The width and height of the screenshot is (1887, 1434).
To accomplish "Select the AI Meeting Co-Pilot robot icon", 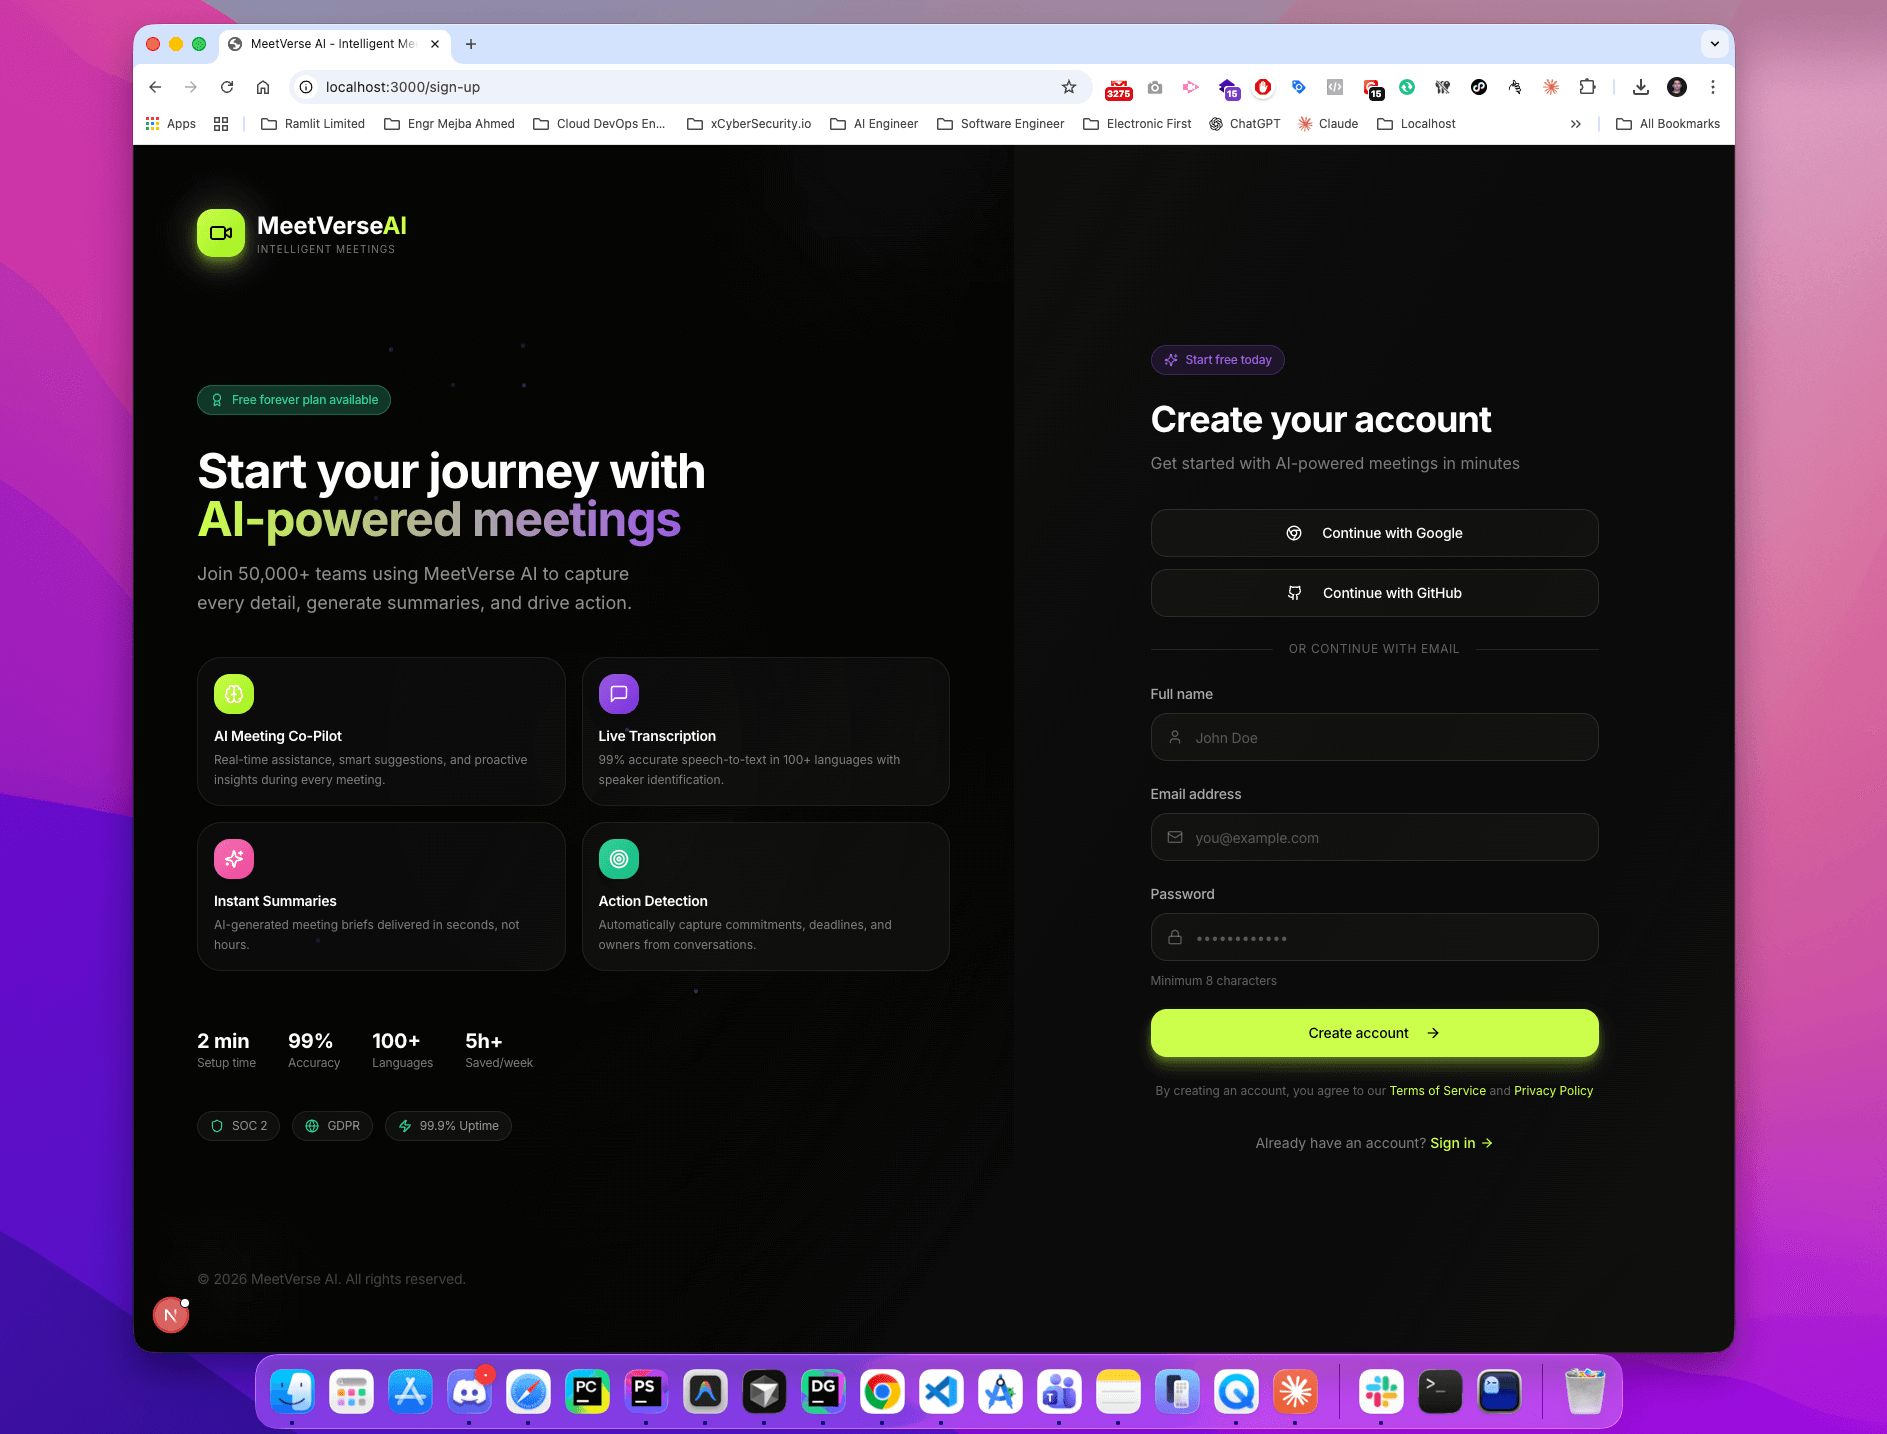I will pos(233,693).
